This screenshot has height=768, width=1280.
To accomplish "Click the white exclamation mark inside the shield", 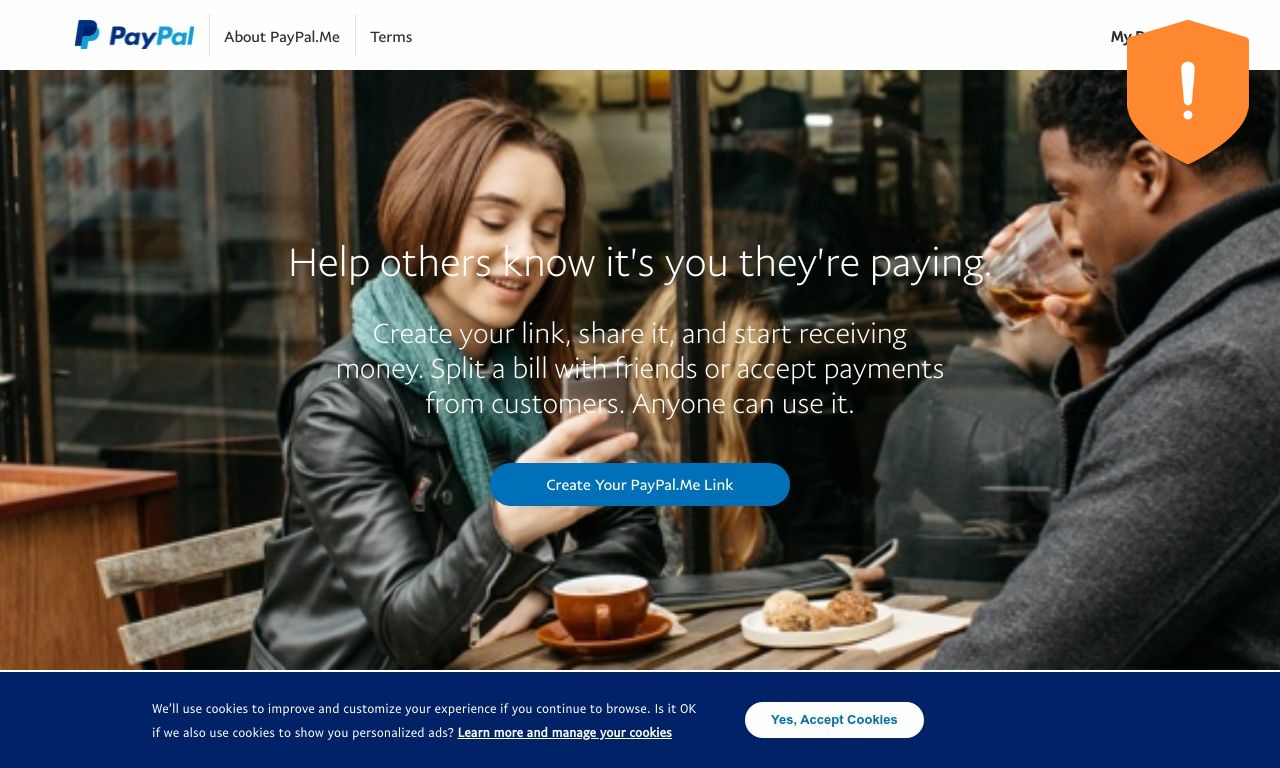I will point(1188,90).
